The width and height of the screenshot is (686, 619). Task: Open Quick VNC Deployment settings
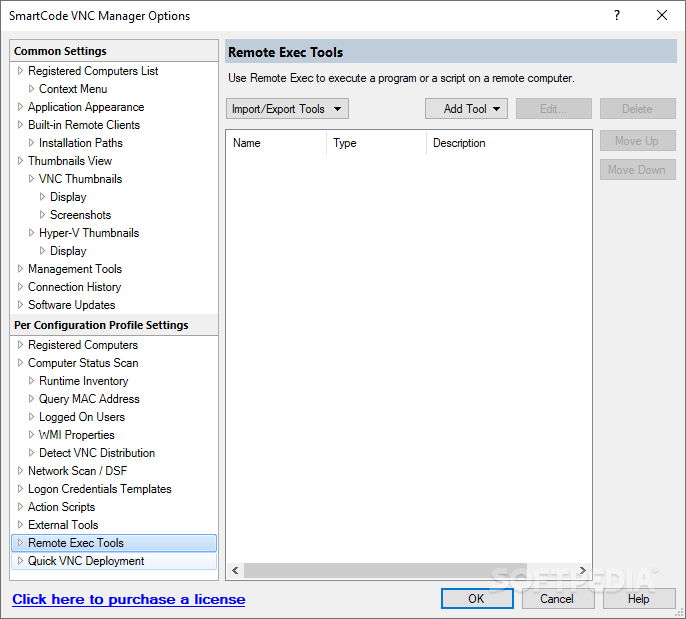pyautogui.click(x=114, y=561)
